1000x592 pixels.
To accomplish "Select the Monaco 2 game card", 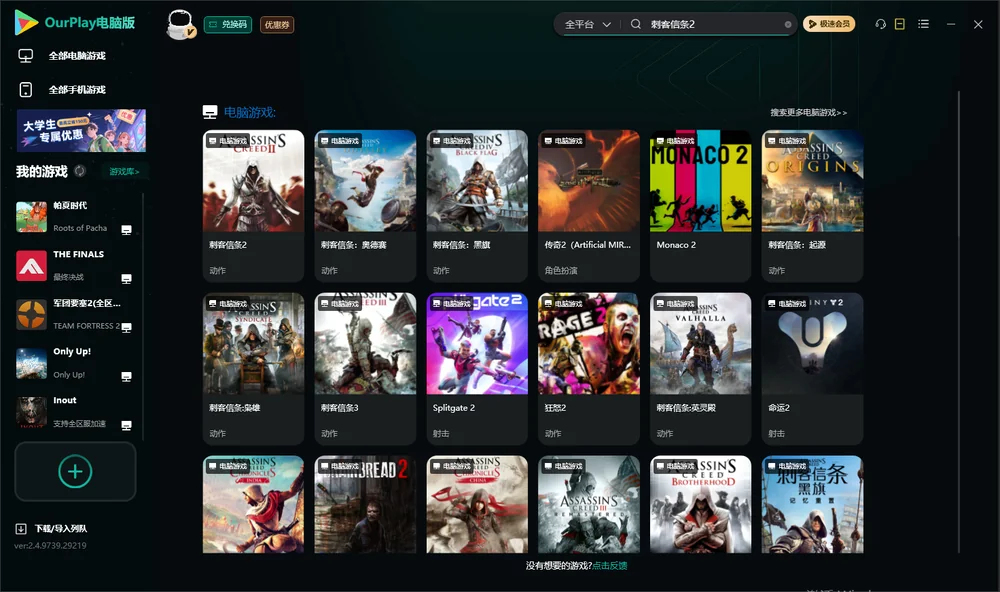I will (700, 205).
